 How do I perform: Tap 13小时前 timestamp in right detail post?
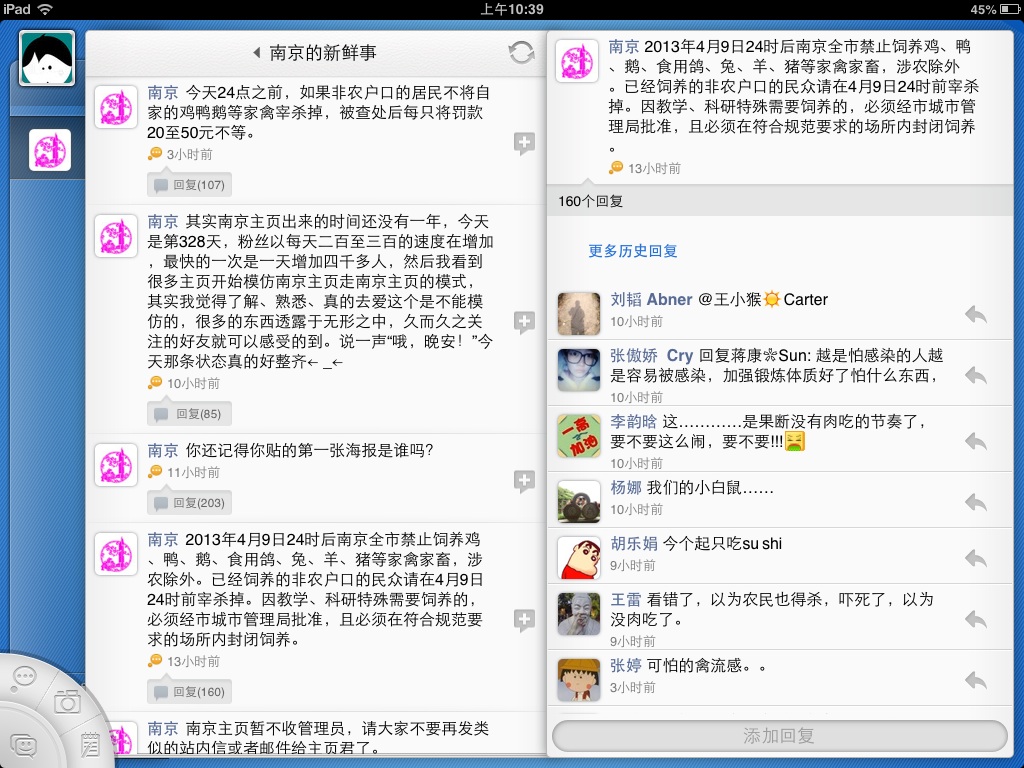pos(654,168)
